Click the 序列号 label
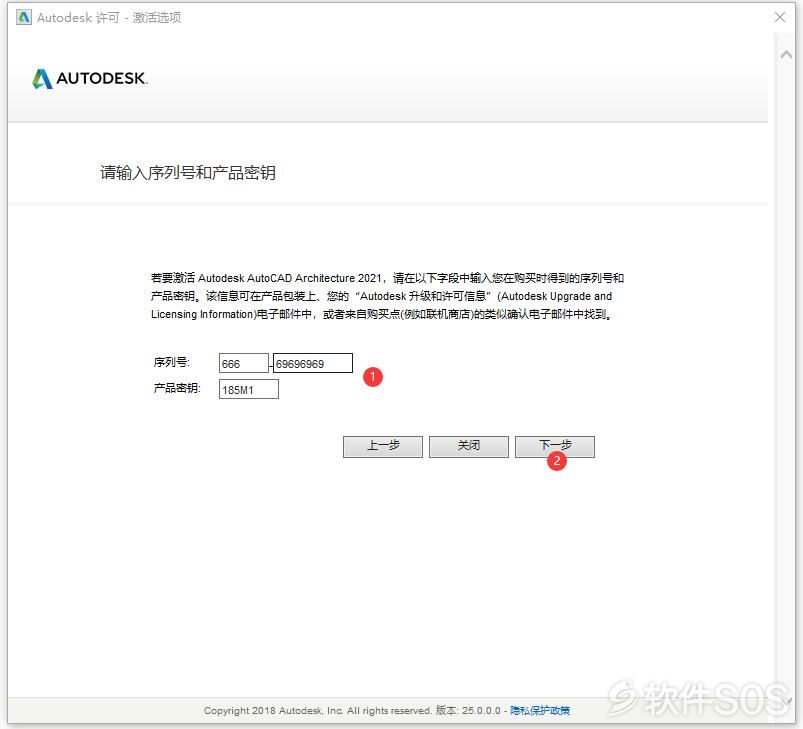The image size is (803, 729). point(172,362)
